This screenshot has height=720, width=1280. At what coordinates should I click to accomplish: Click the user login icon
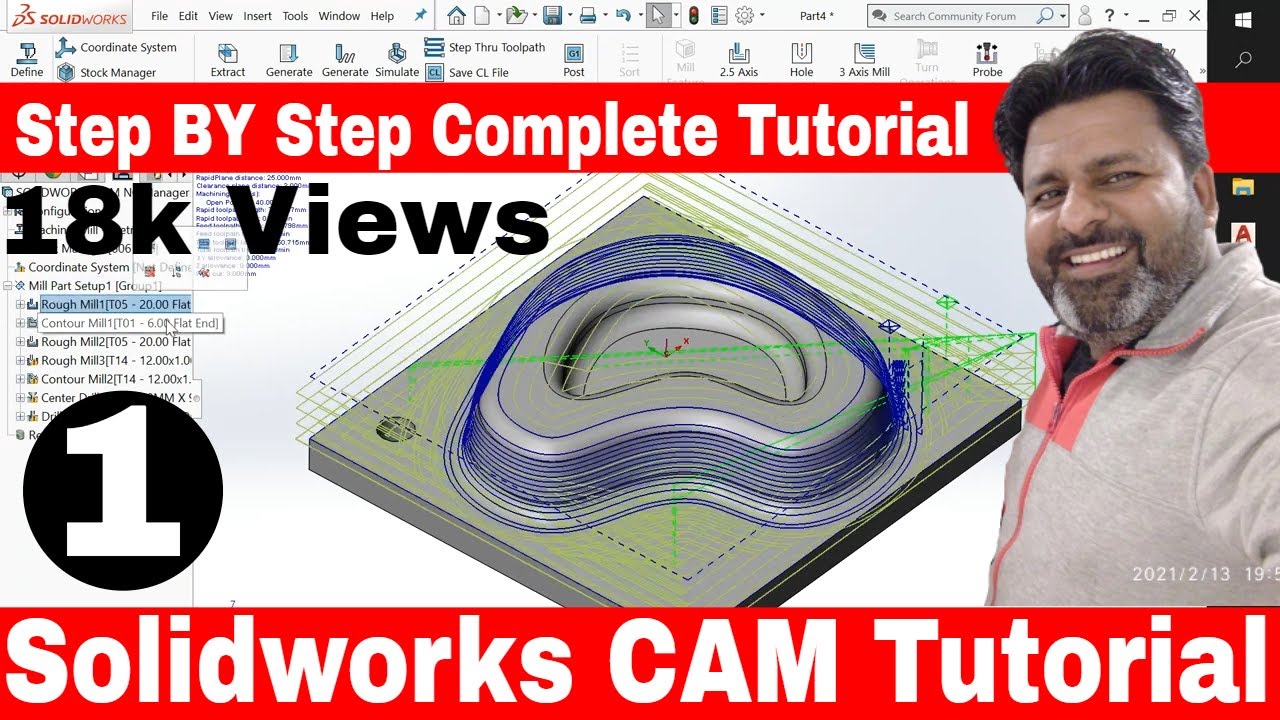[1085, 16]
